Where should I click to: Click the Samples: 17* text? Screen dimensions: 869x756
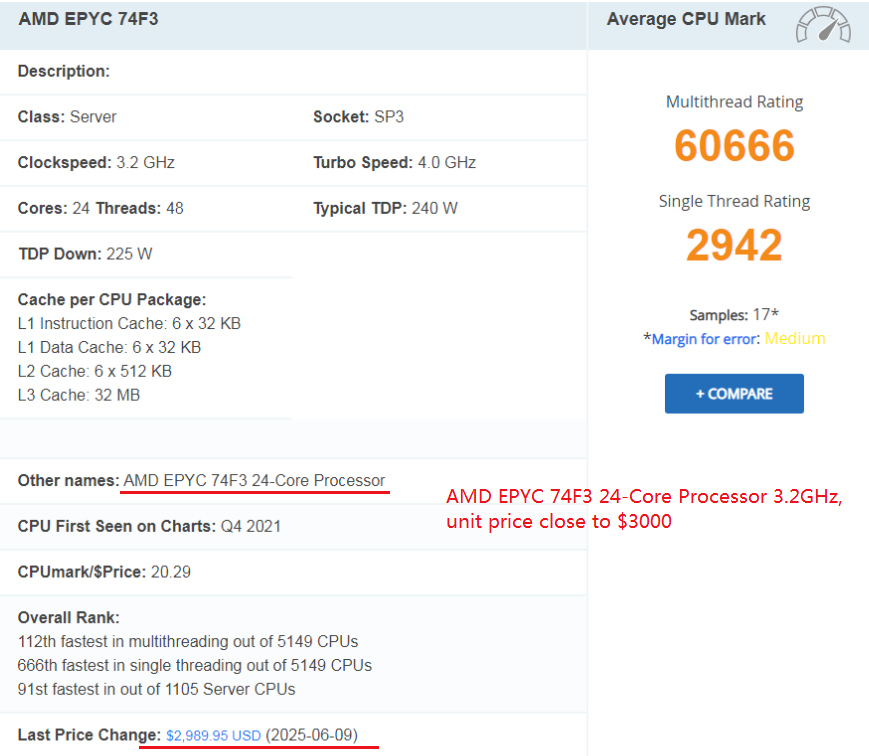pyautogui.click(x=734, y=315)
